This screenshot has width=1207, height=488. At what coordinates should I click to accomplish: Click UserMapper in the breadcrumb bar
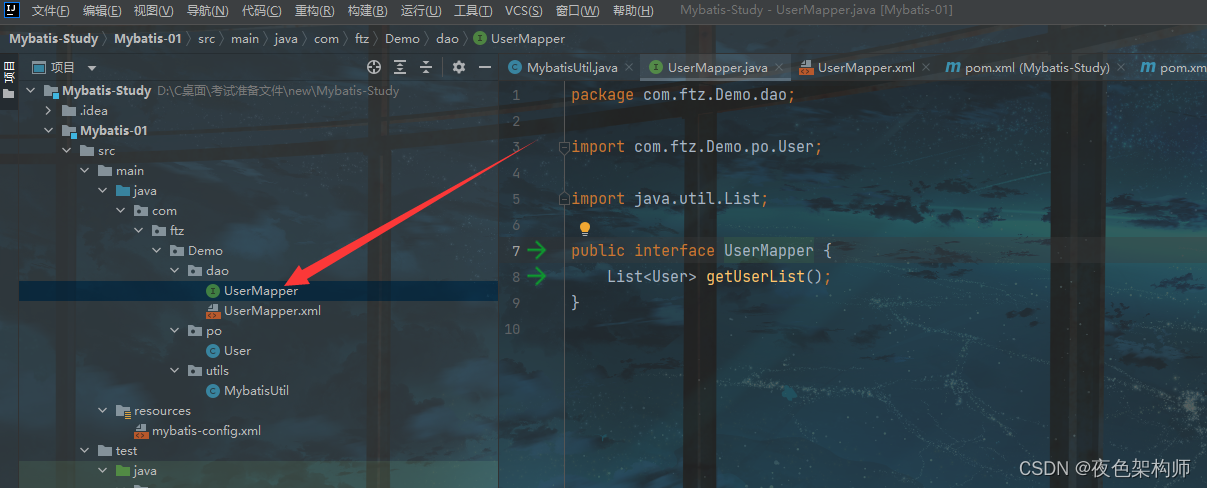point(527,39)
